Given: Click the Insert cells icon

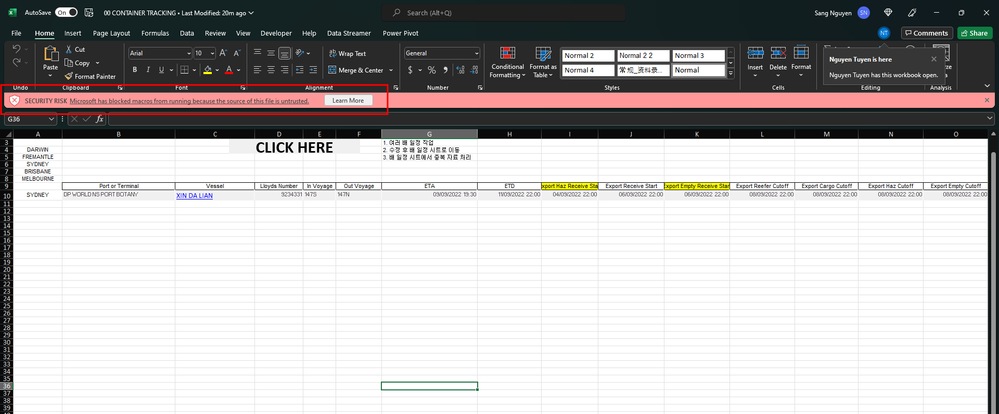Looking at the screenshot, I should [756, 53].
